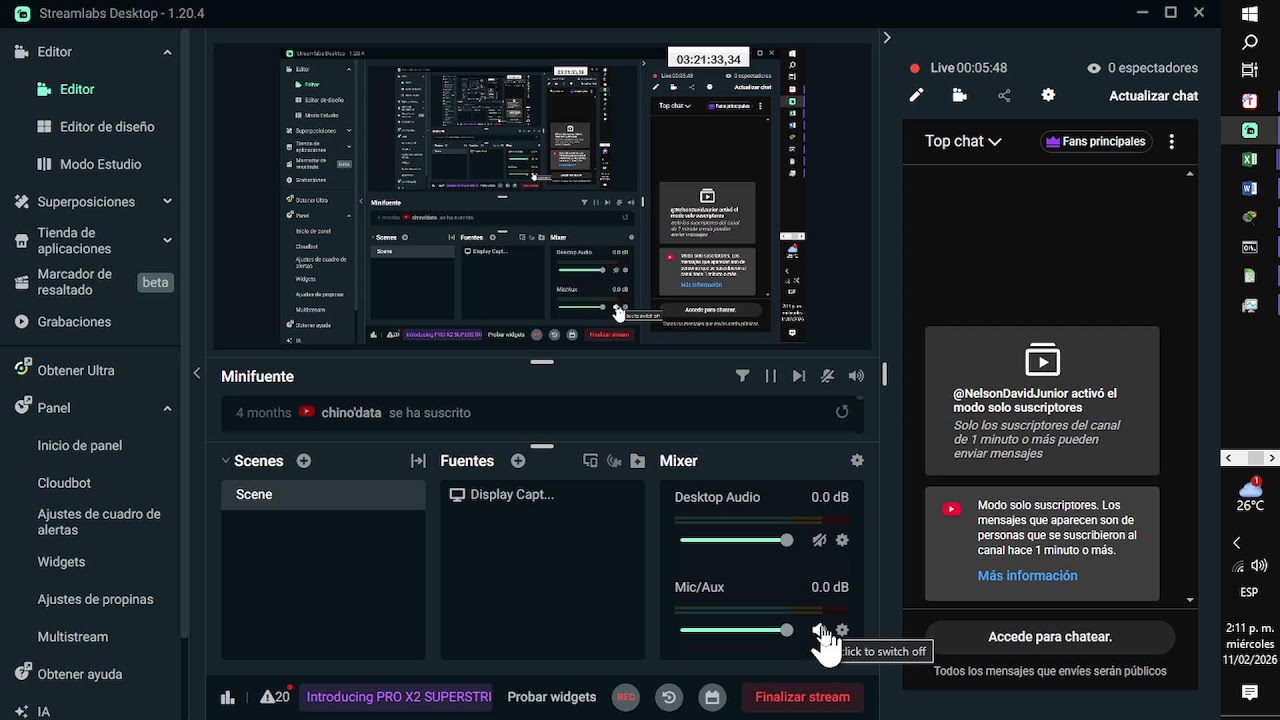Open the audio-camera icon in Fuentes header

point(614,461)
